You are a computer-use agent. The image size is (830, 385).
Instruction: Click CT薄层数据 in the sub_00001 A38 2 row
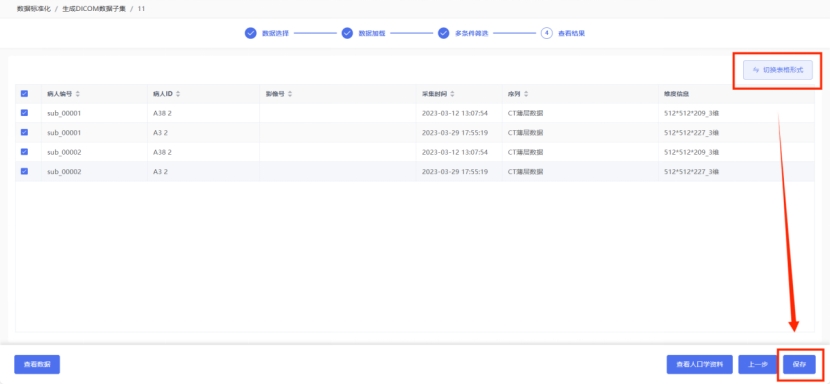525,113
